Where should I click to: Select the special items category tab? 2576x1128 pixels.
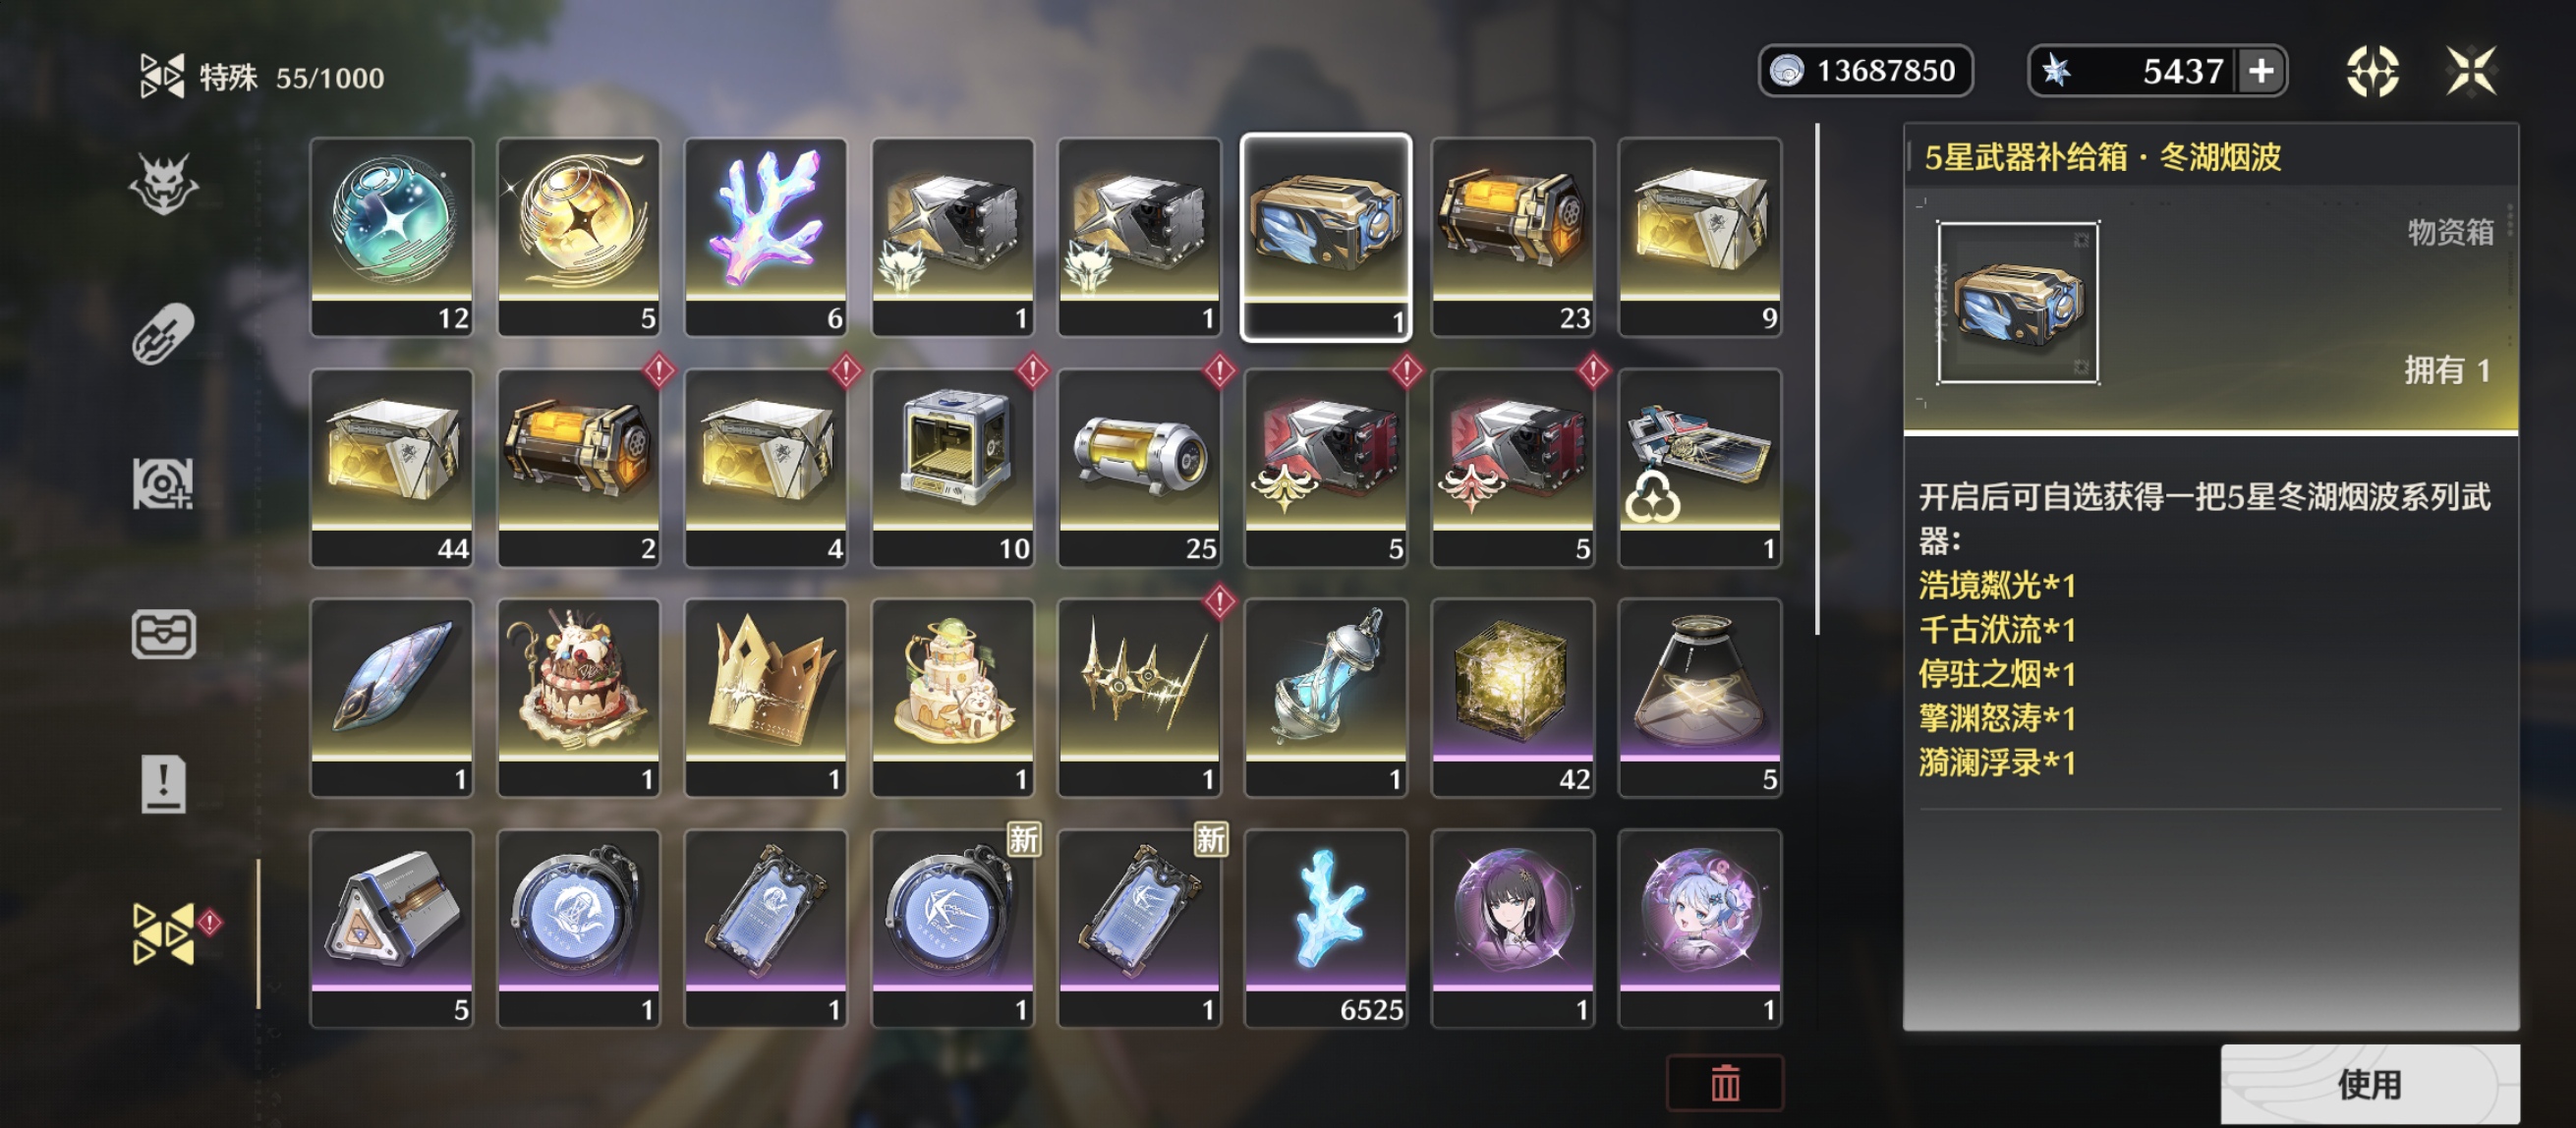click(x=165, y=933)
